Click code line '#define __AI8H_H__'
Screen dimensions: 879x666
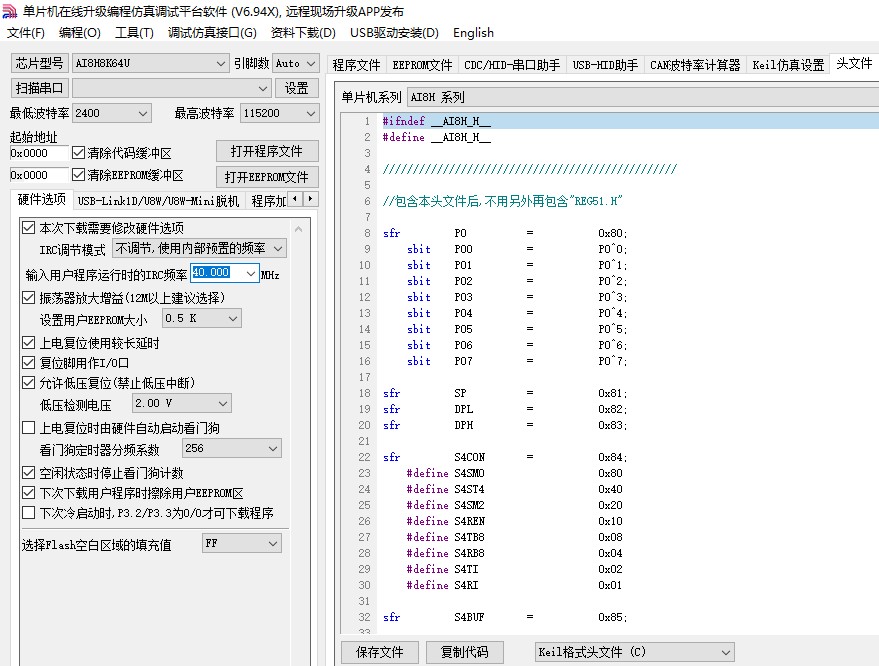tap(437, 137)
